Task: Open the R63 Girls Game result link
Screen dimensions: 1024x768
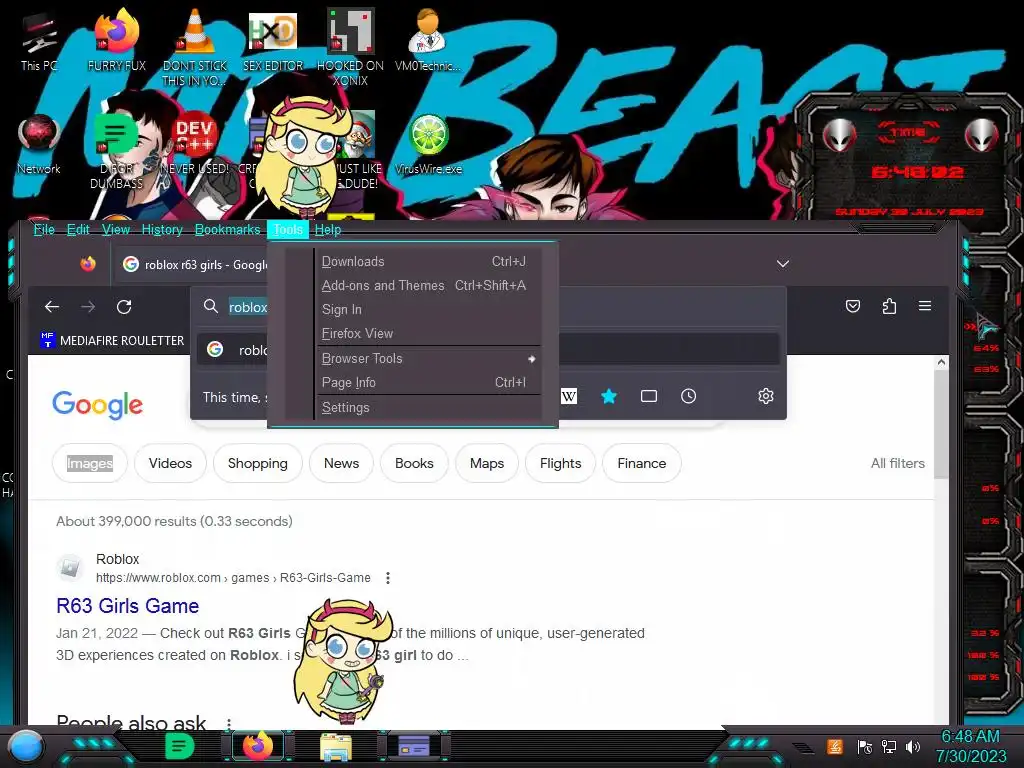Action: pyautogui.click(x=127, y=605)
